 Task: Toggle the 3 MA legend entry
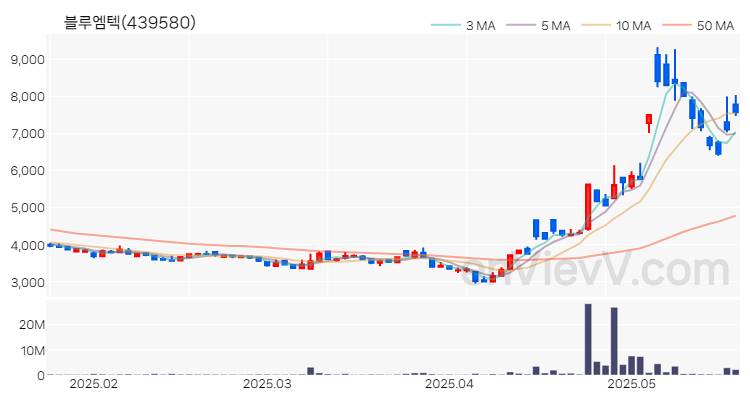pyautogui.click(x=463, y=25)
